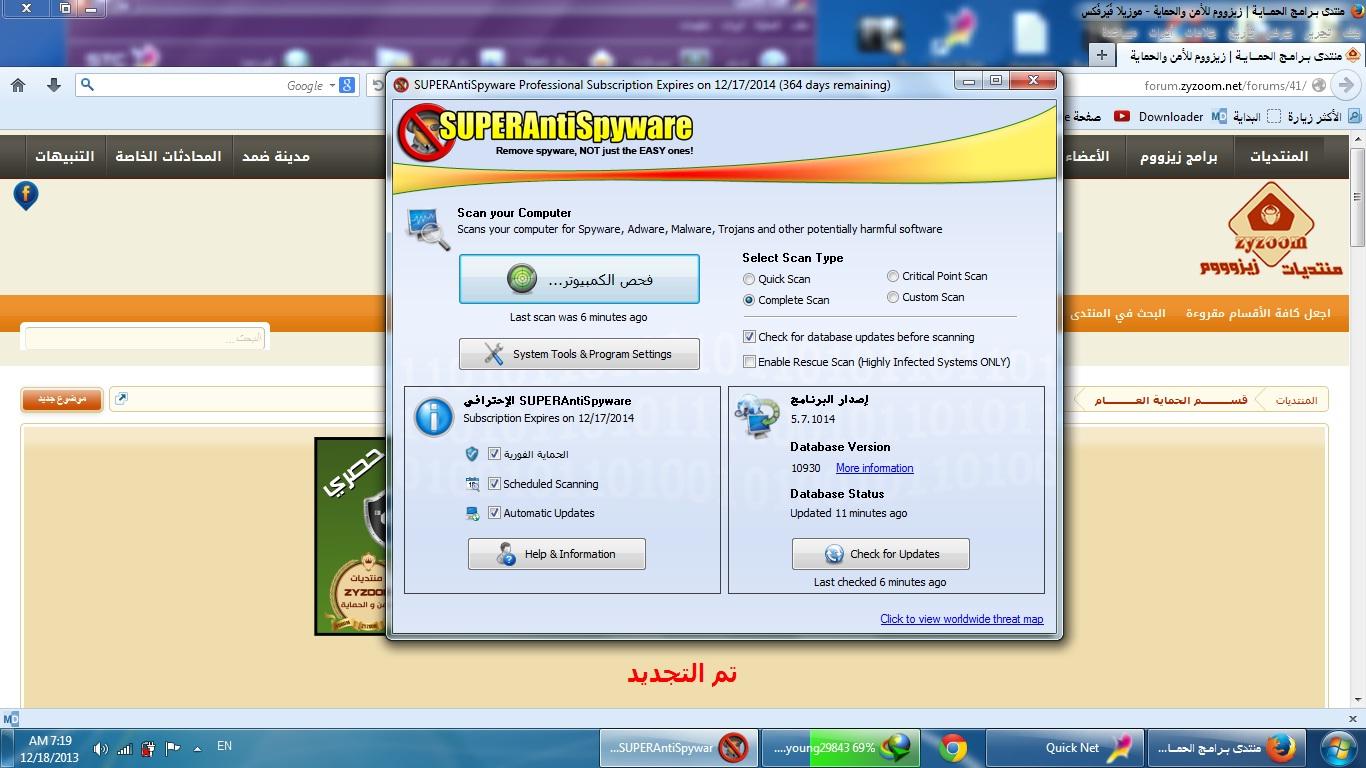Open Firefox downloads arrow icon
The image size is (1366, 768).
pos(54,85)
